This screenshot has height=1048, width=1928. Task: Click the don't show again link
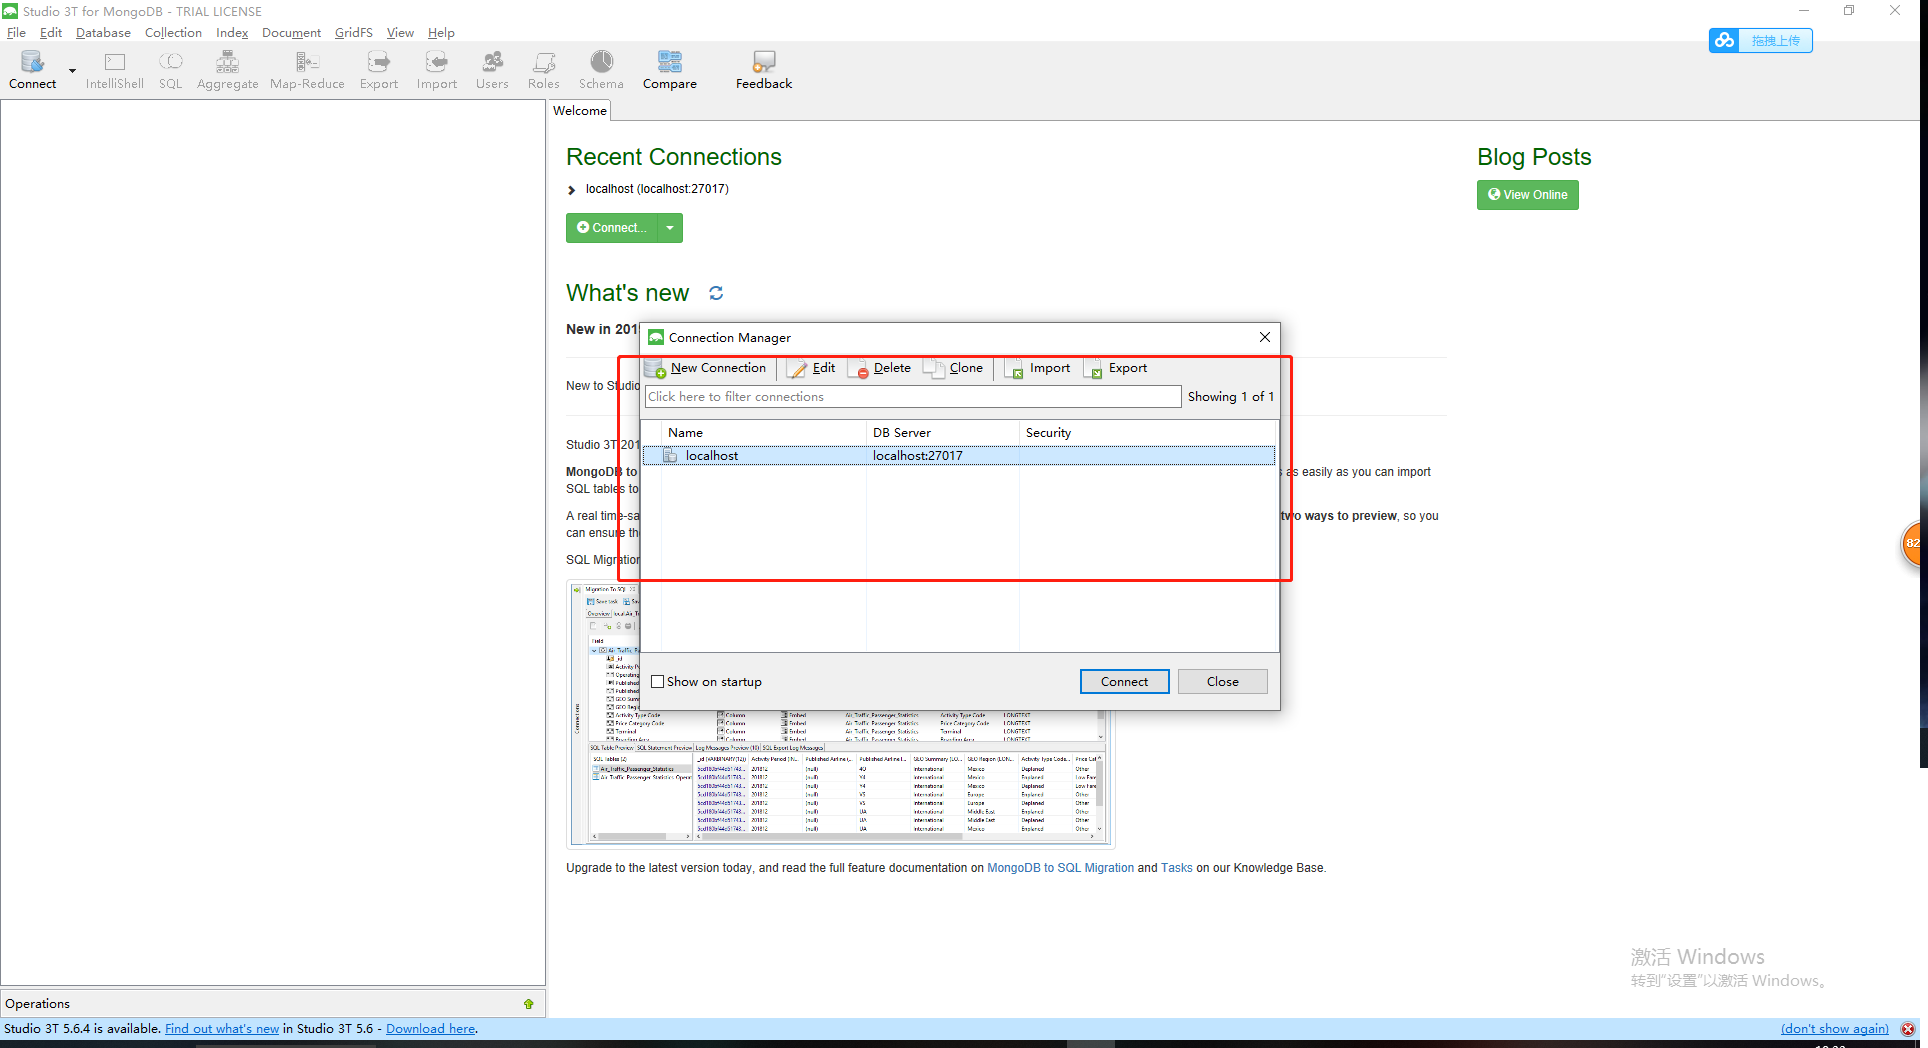[x=1834, y=1028]
